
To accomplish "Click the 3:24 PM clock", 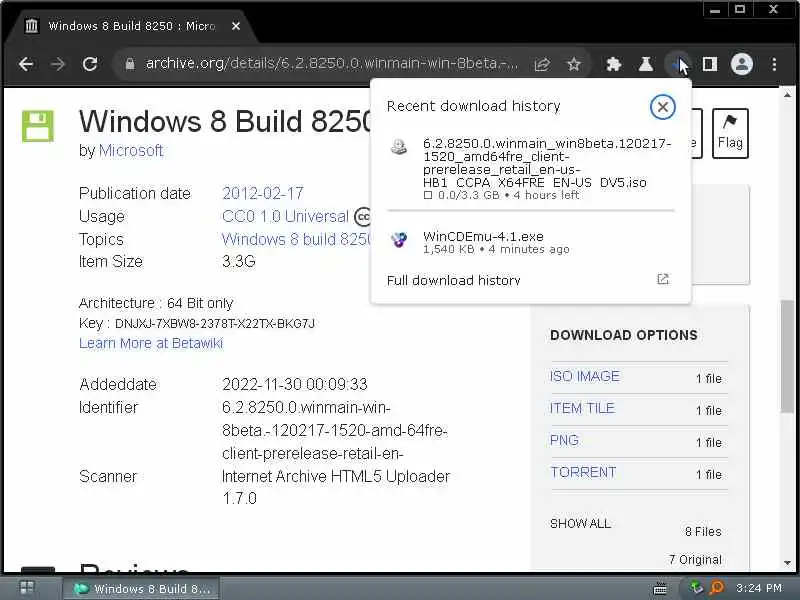I will pos(759,588).
